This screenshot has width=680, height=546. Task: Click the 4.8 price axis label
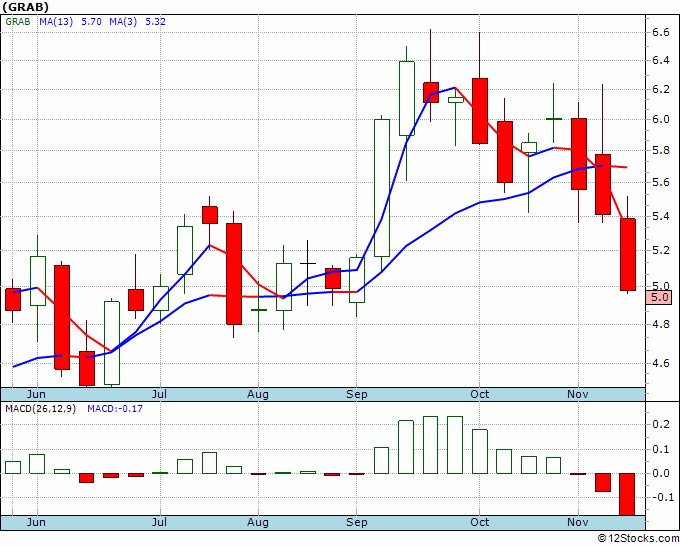coord(661,324)
